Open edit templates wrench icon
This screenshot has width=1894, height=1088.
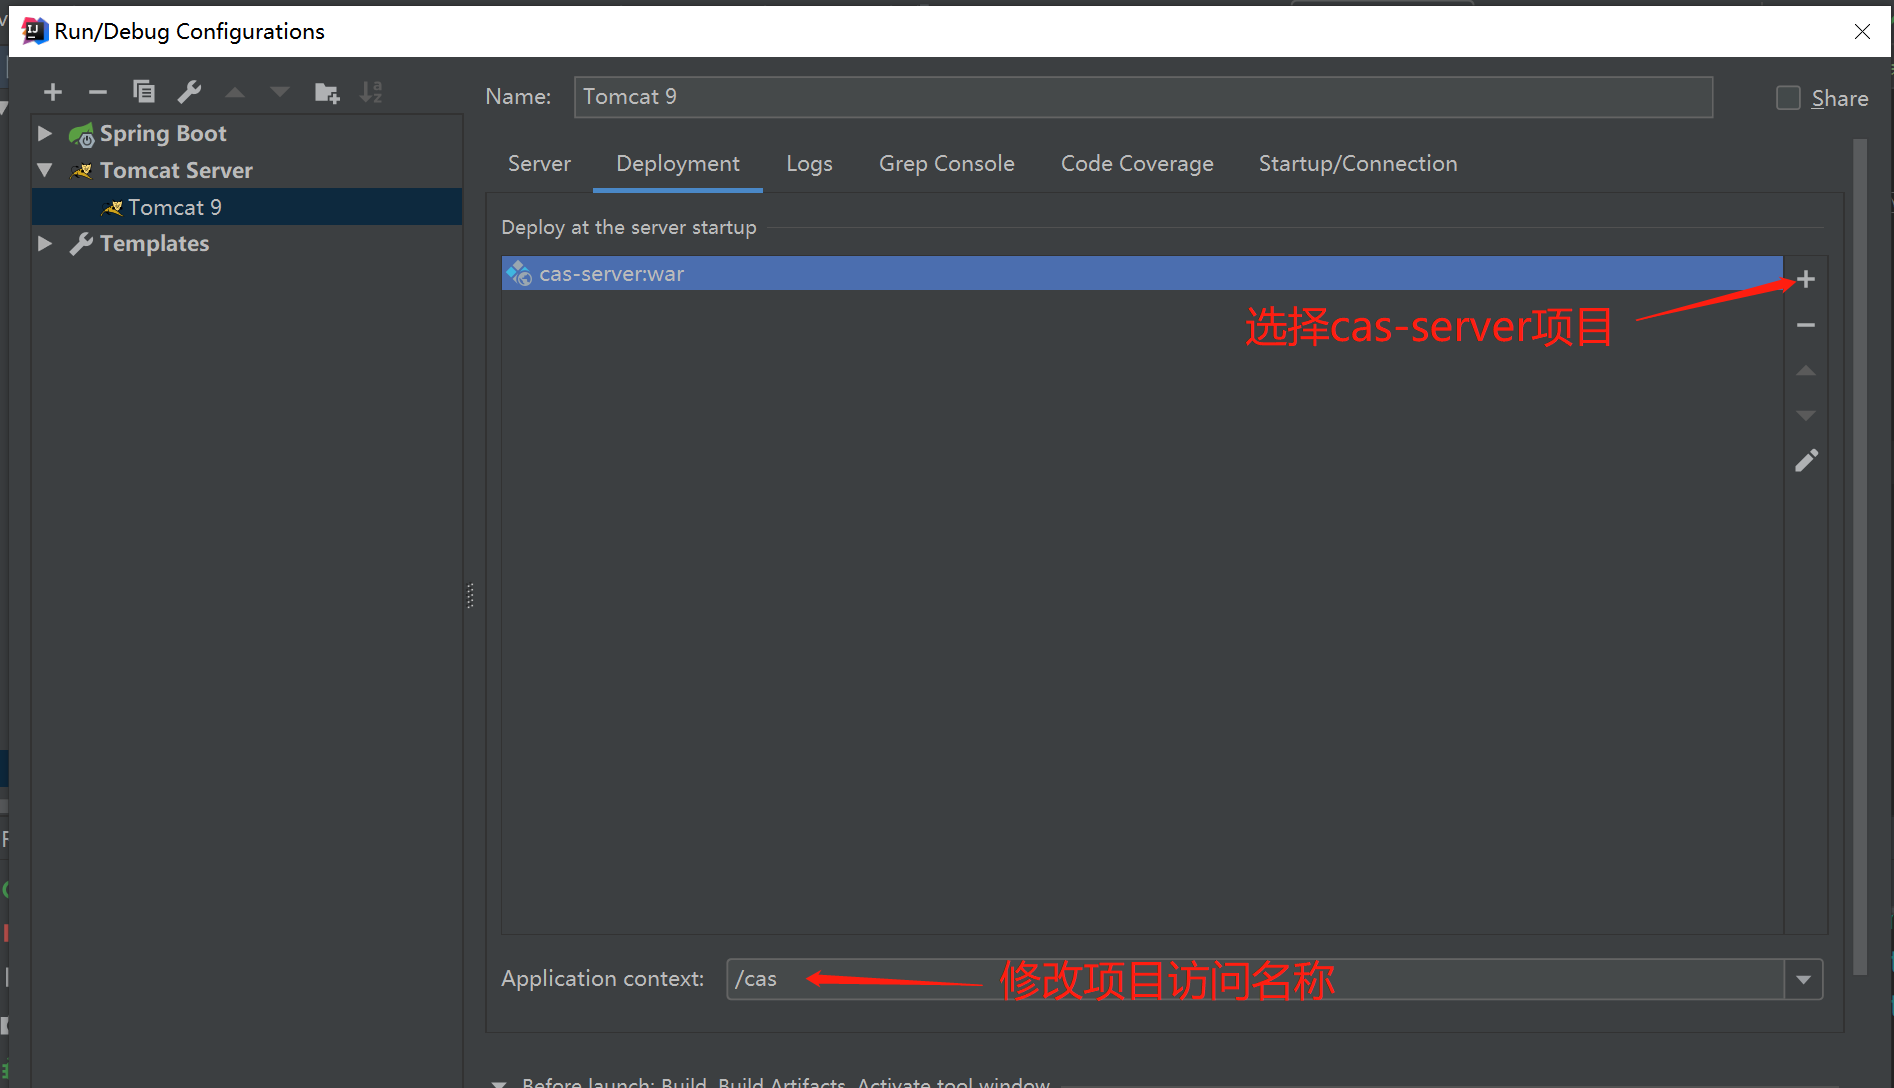pos(189,93)
